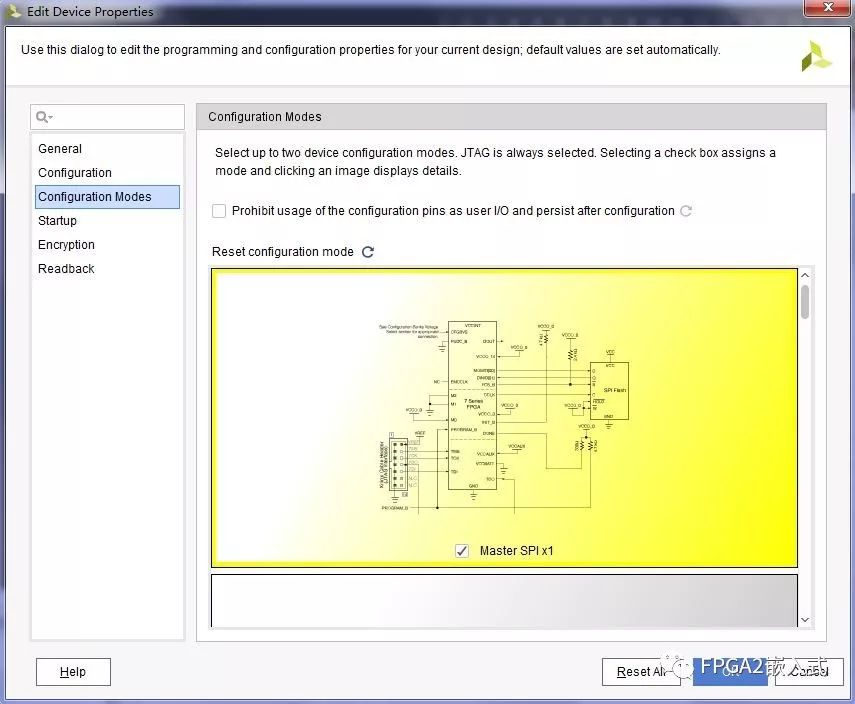Click the Reset All button
This screenshot has width=855, height=704.
point(641,672)
